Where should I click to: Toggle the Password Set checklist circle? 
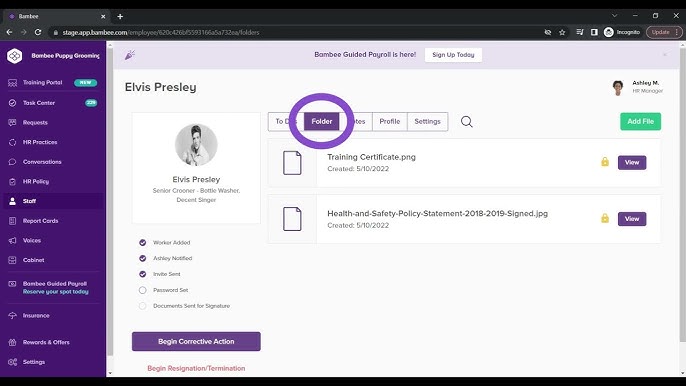click(x=143, y=290)
